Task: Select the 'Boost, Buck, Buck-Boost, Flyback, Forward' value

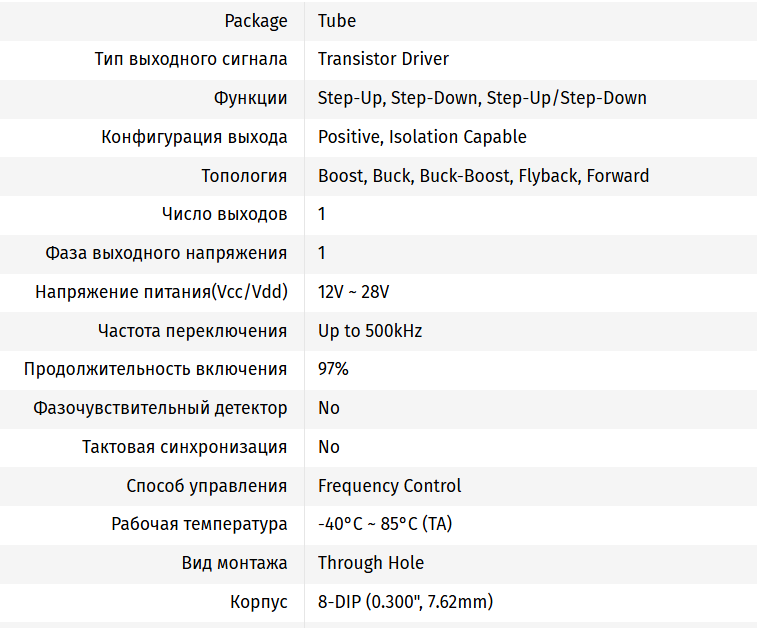Action: click(483, 176)
